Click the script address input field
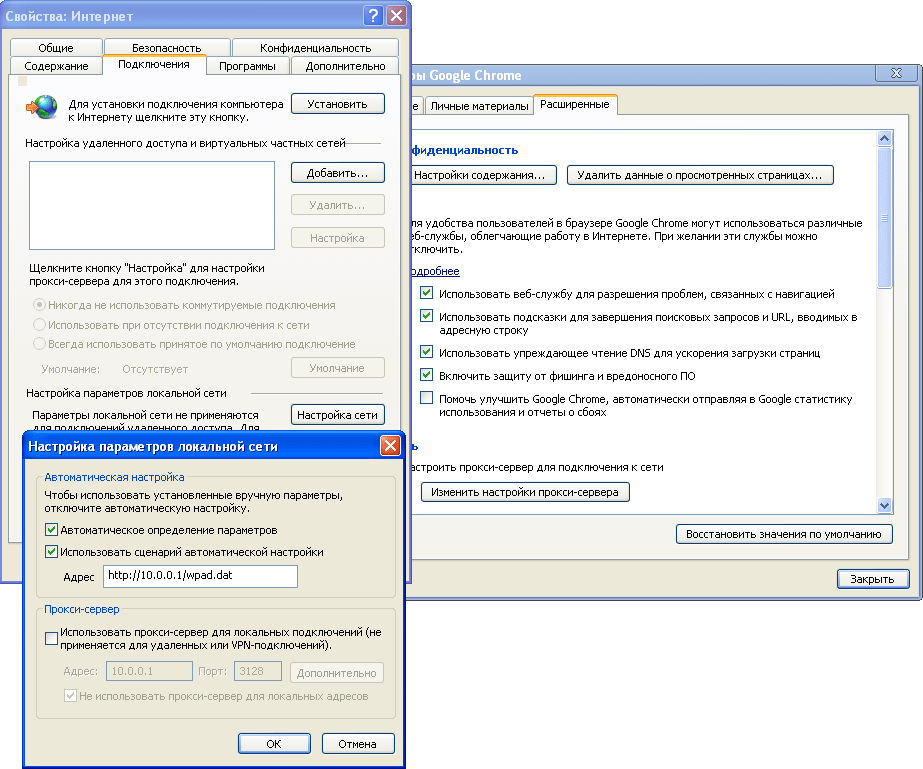Viewport: 923px width, 769px height. [200, 576]
